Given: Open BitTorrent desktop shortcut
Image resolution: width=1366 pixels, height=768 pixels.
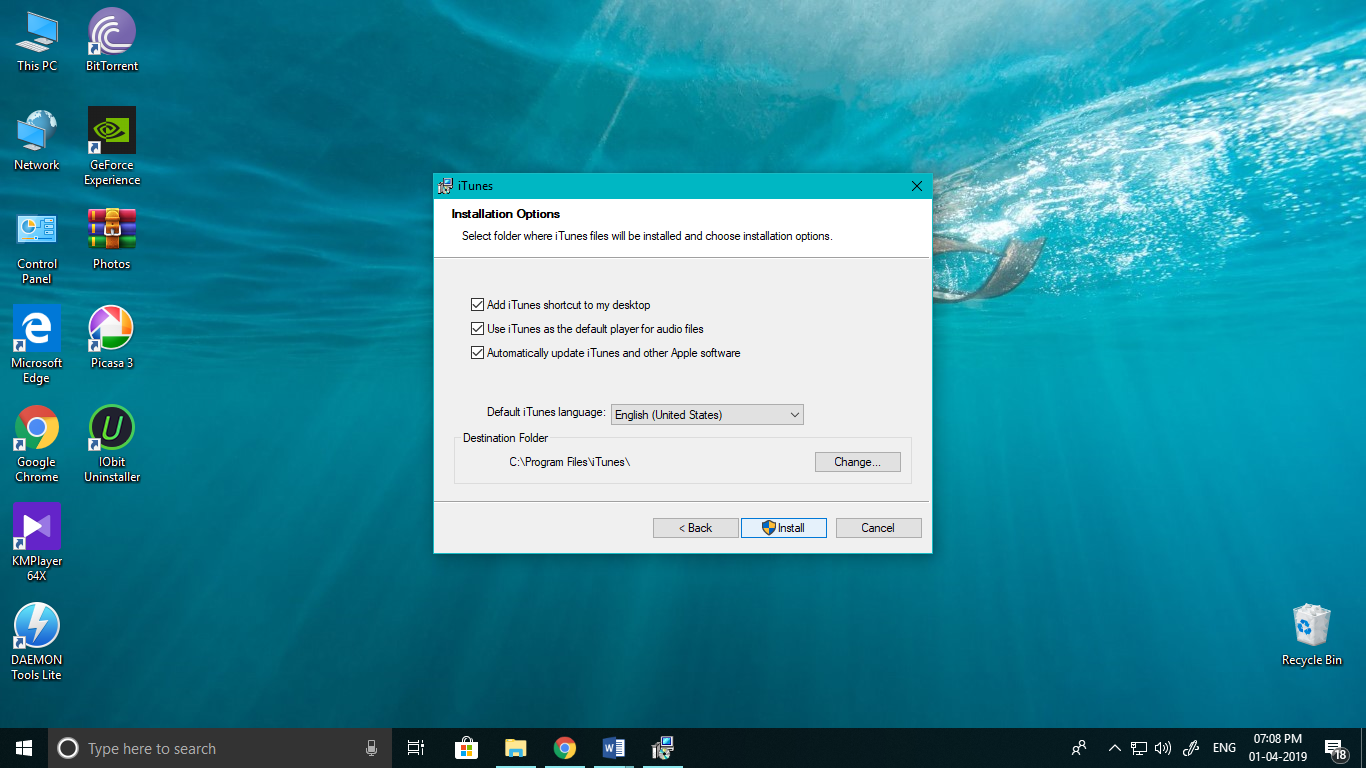Looking at the screenshot, I should [x=112, y=41].
